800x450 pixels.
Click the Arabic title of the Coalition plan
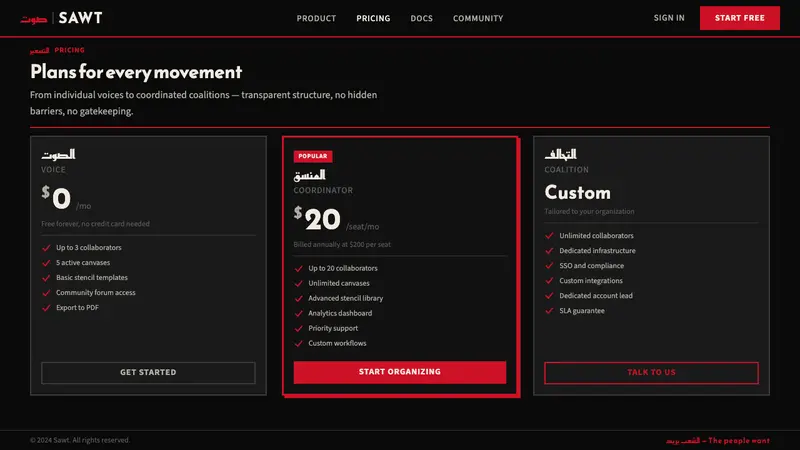click(x=560, y=154)
